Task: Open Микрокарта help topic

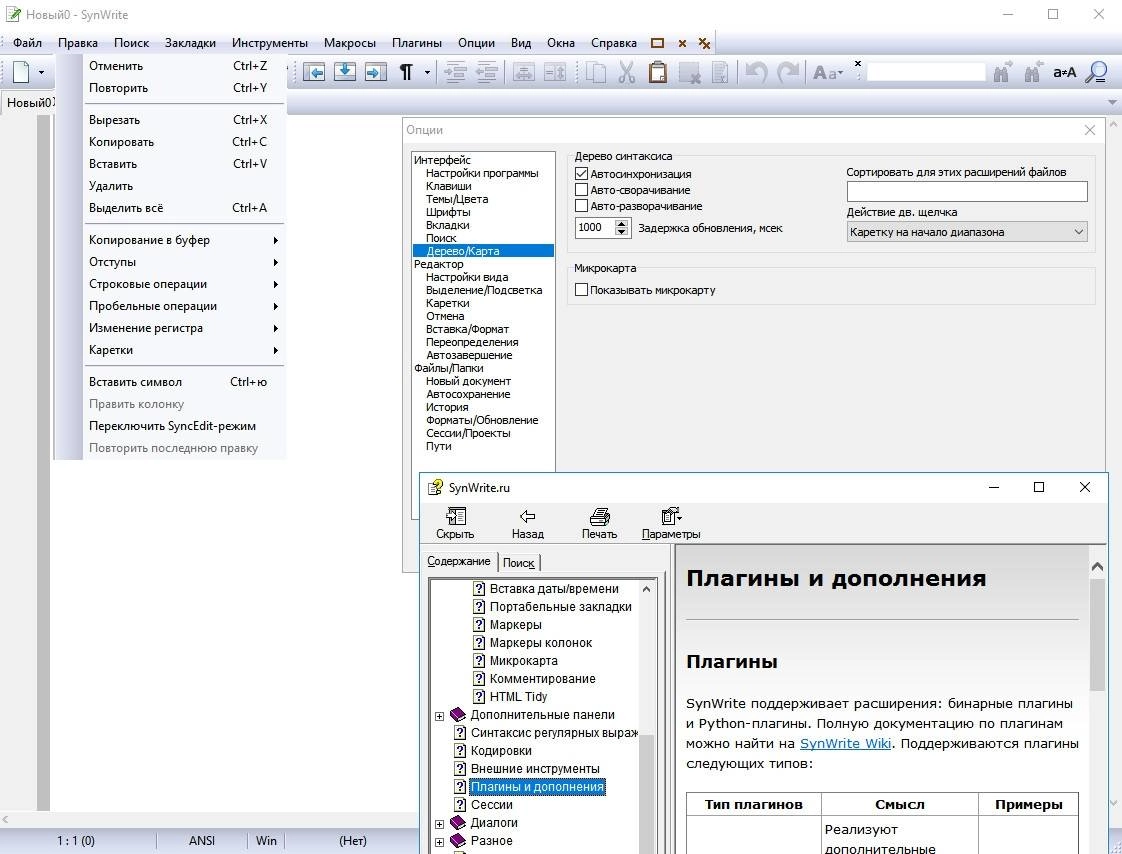Action: (523, 661)
